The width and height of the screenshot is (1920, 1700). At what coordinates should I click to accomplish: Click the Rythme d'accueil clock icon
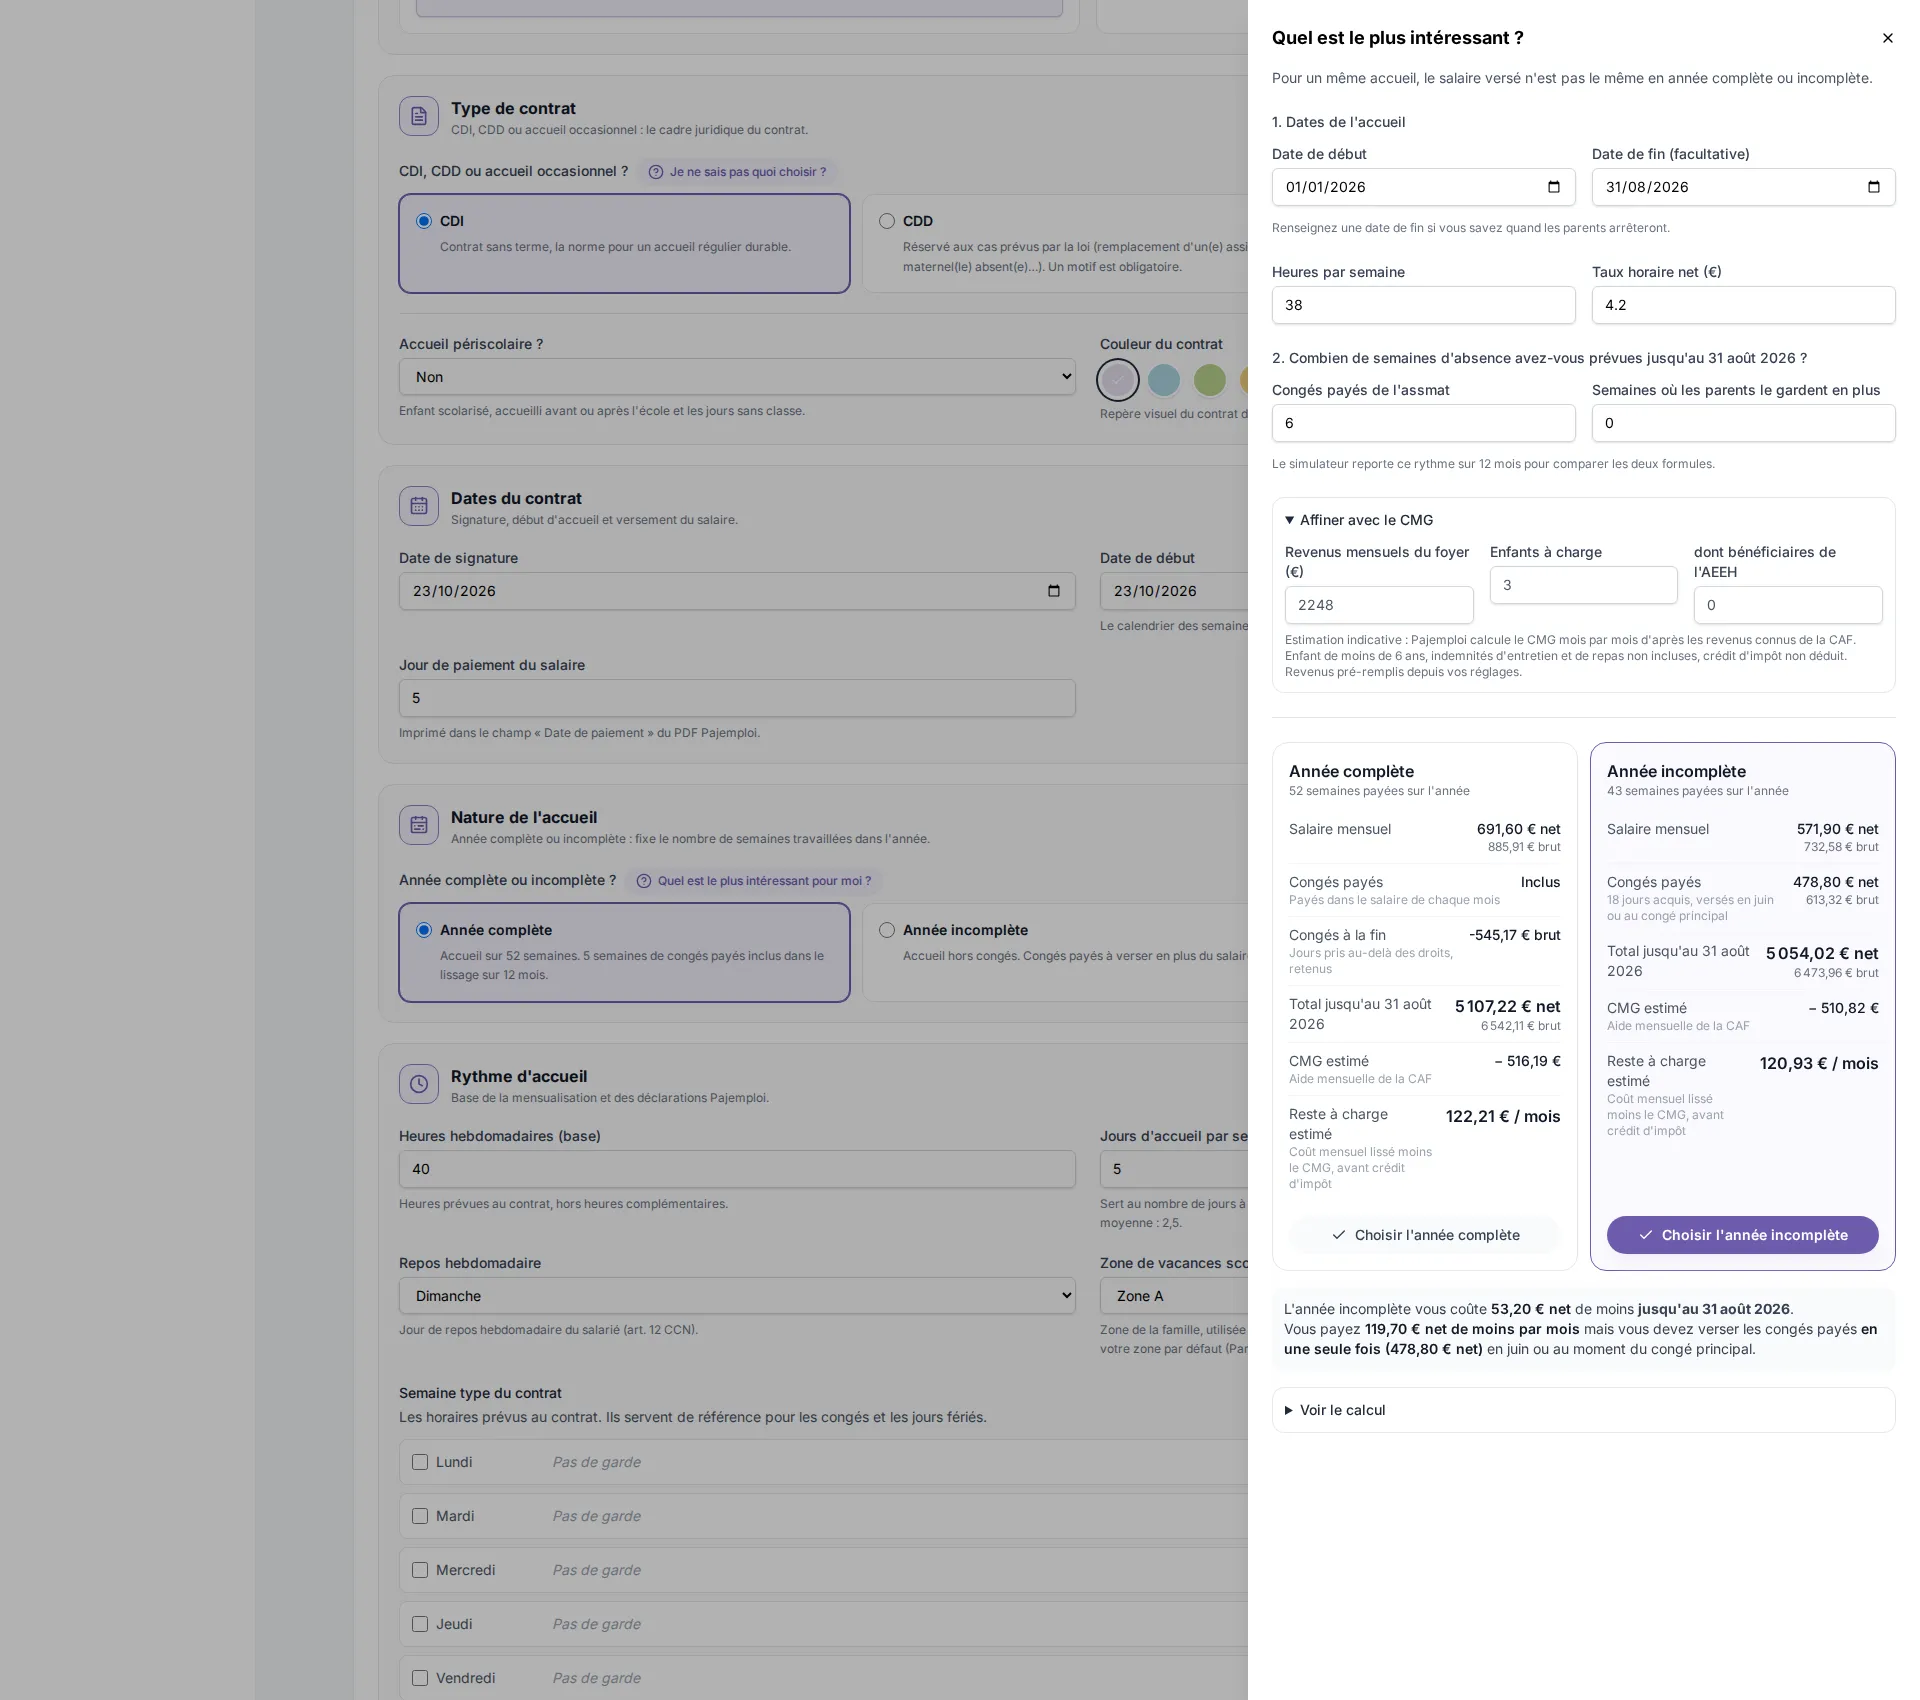pos(419,1084)
